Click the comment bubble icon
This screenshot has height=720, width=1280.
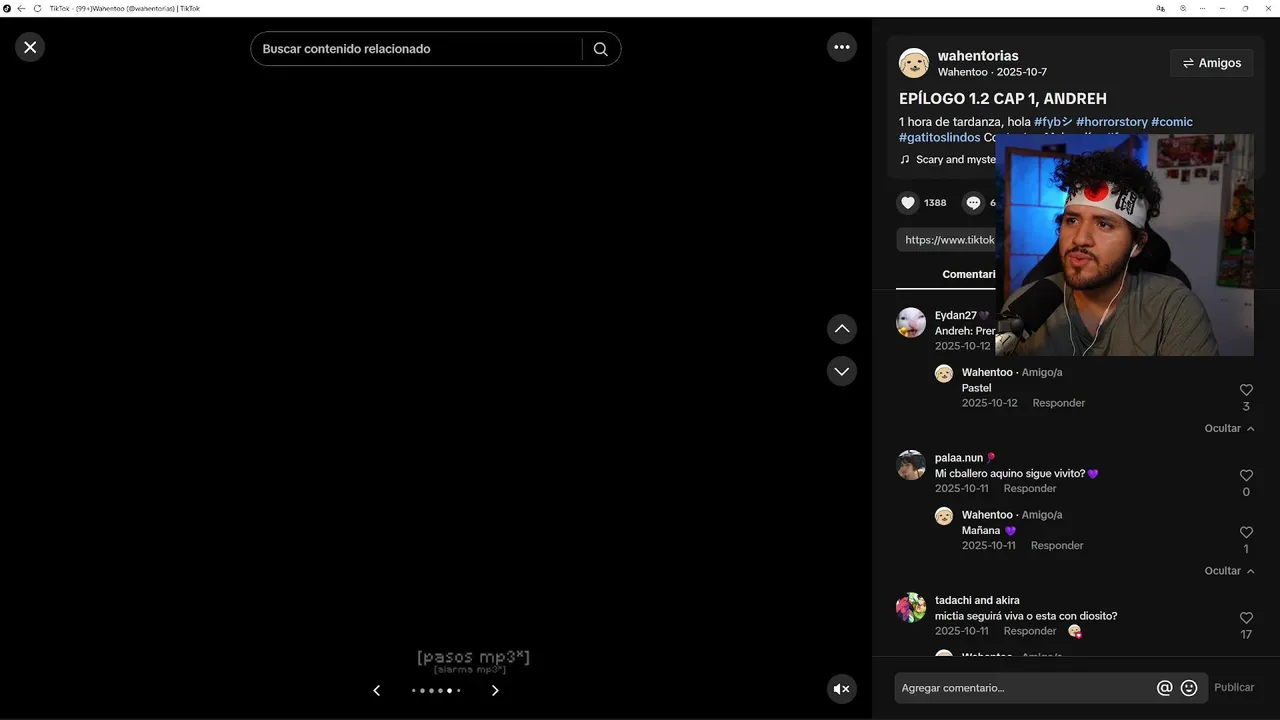coord(974,203)
